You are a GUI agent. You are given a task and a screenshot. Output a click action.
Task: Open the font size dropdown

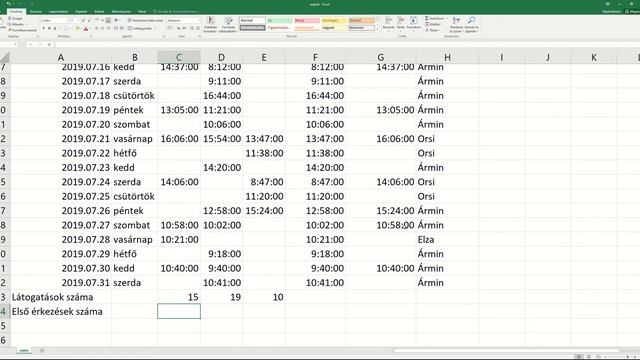pos(78,20)
